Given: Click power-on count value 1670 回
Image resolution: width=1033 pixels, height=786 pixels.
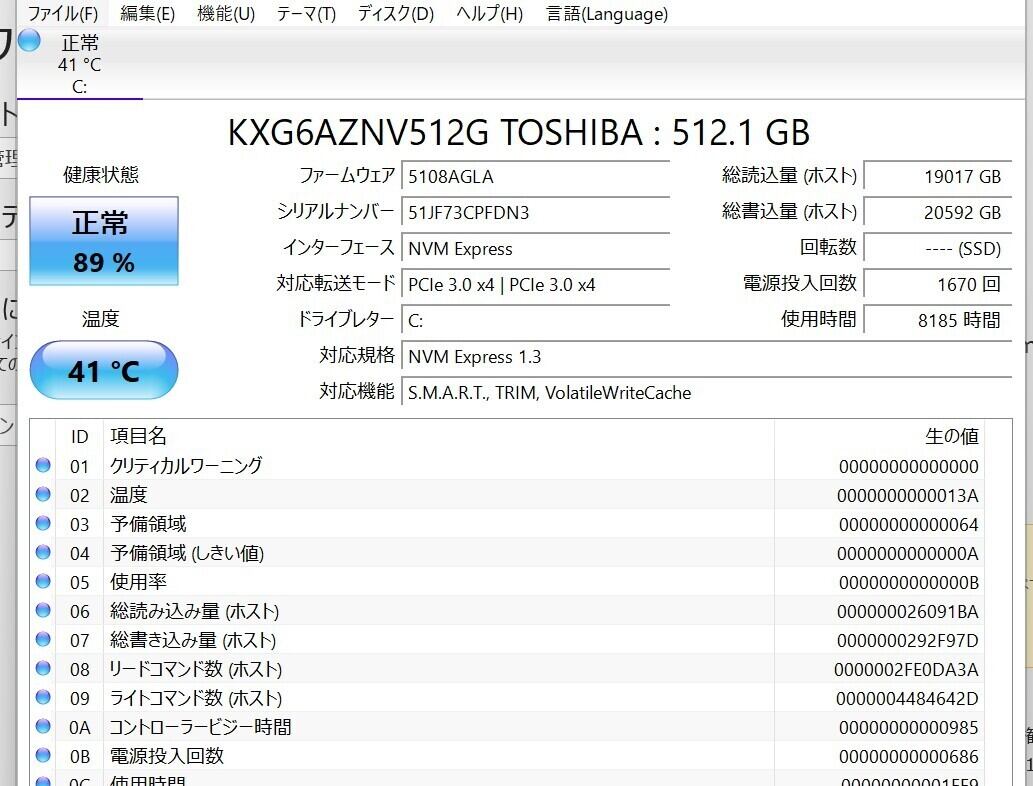Looking at the screenshot, I should point(937,285).
